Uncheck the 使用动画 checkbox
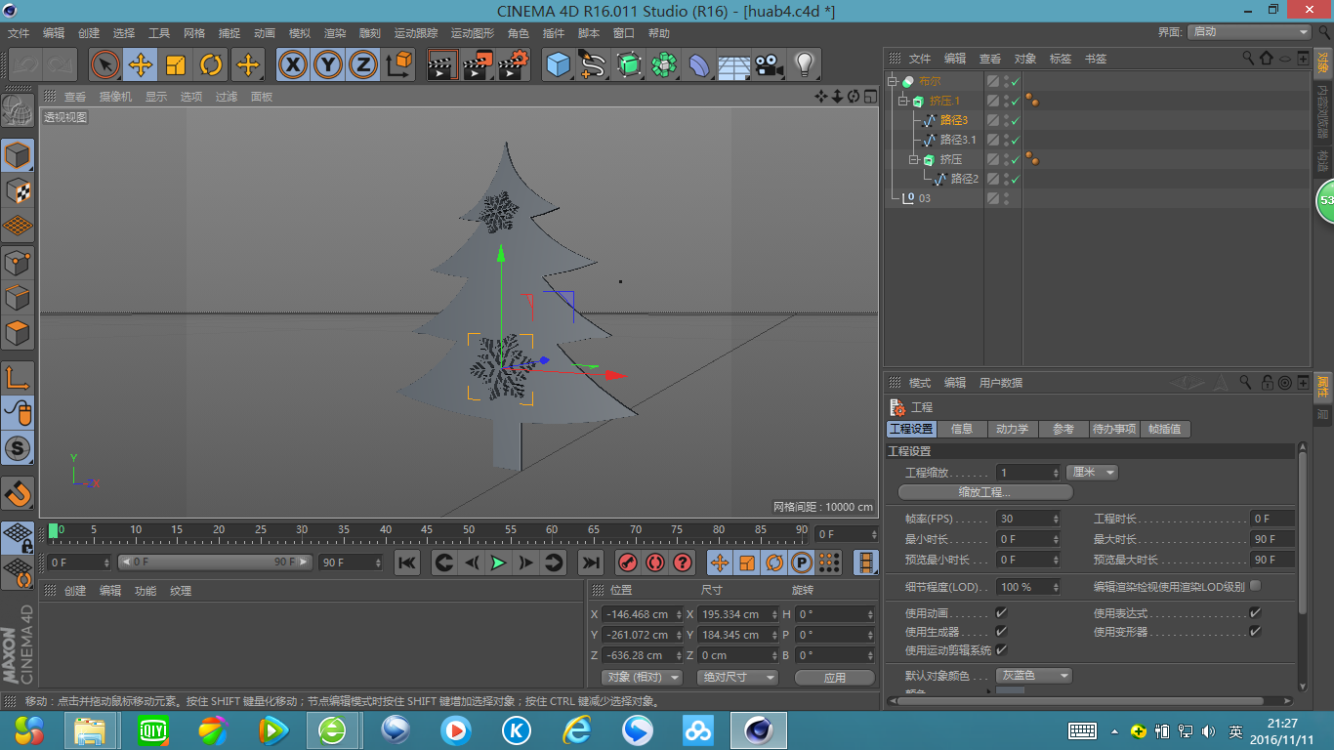This screenshot has height=750, width=1334. click(x=1001, y=613)
